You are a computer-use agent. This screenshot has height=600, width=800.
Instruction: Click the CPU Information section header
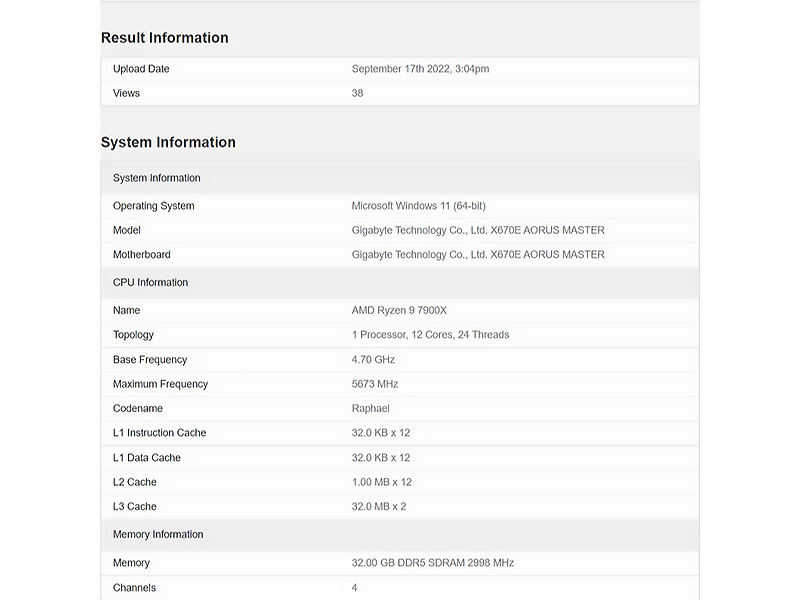(x=400, y=283)
